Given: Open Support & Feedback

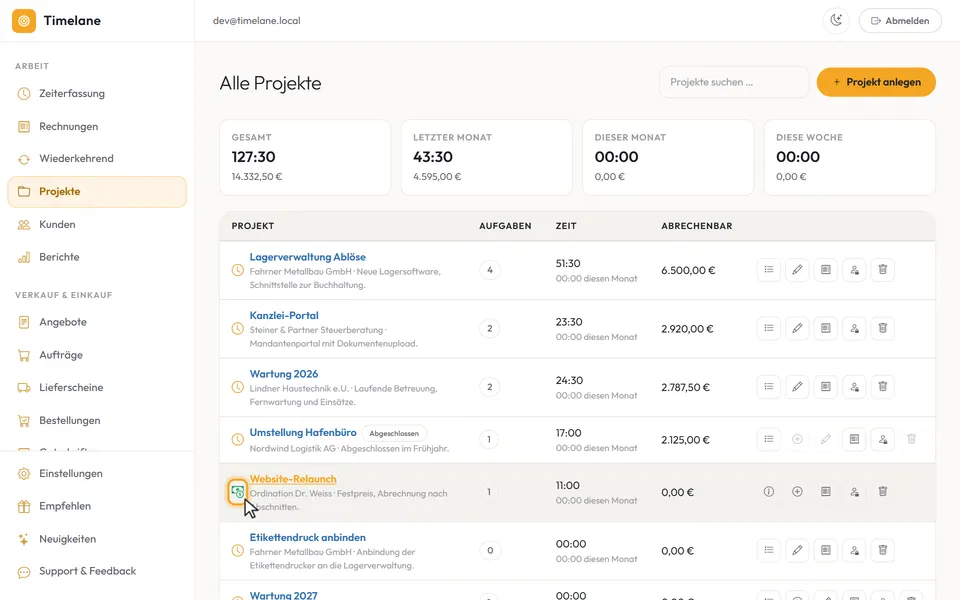Looking at the screenshot, I should coord(97,571).
